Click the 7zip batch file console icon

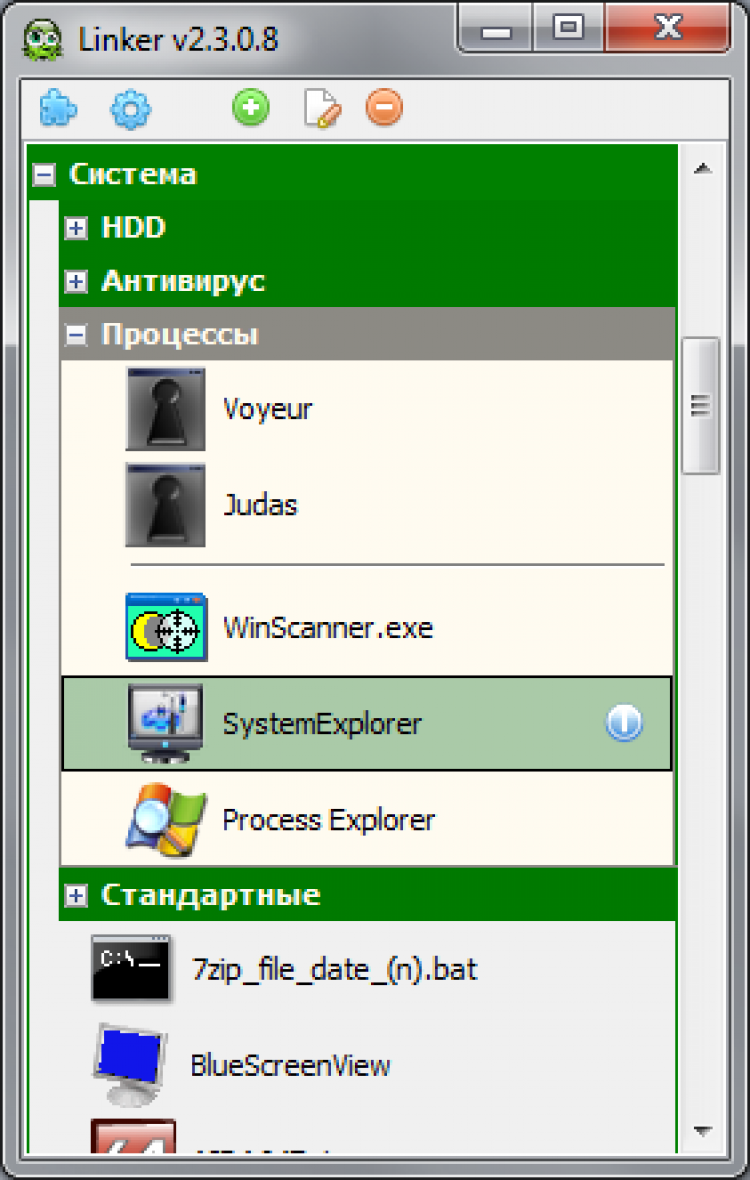pyautogui.click(x=131, y=969)
